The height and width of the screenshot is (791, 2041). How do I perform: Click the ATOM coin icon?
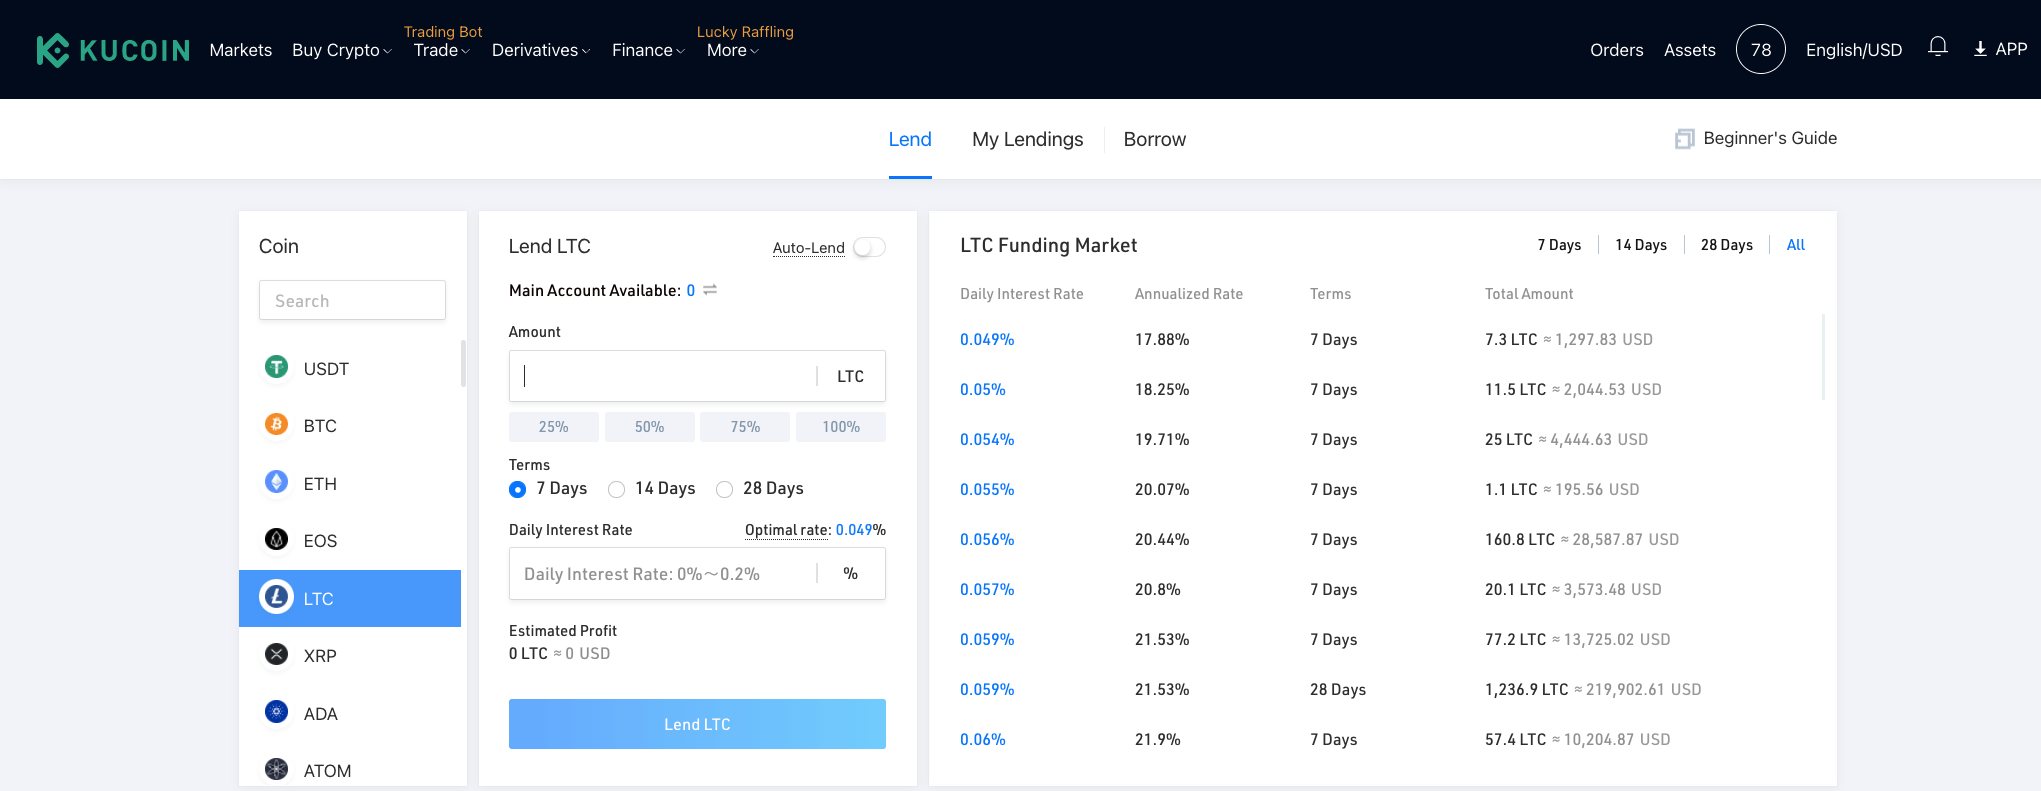click(x=276, y=769)
